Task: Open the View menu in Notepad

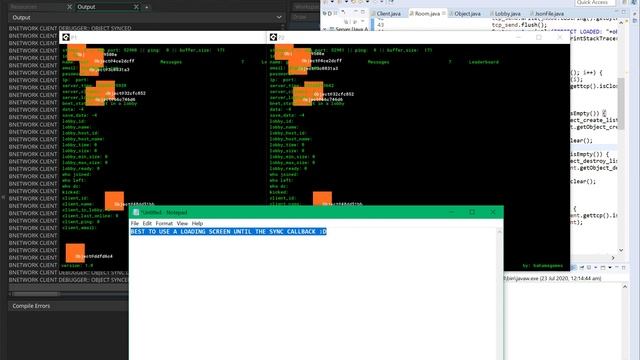Action: [x=182, y=224]
